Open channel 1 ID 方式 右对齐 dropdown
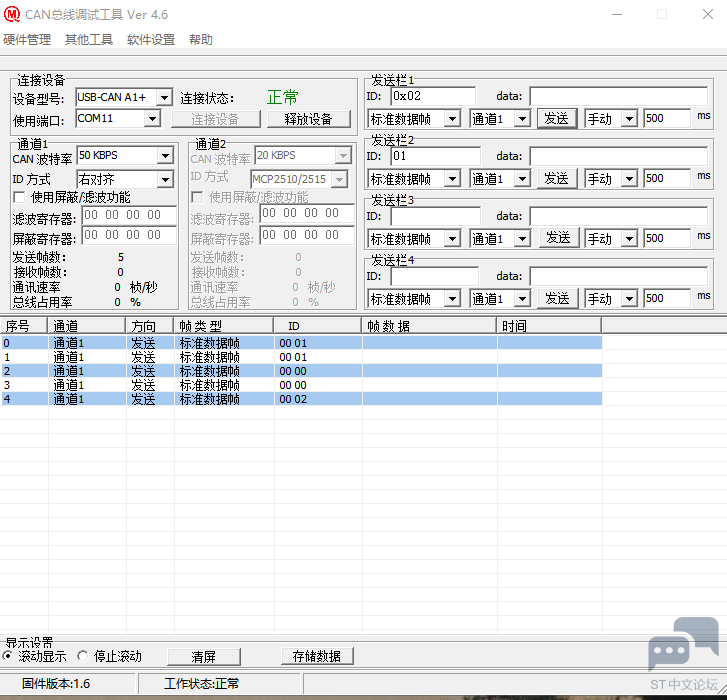The image size is (727, 700). tap(166, 180)
